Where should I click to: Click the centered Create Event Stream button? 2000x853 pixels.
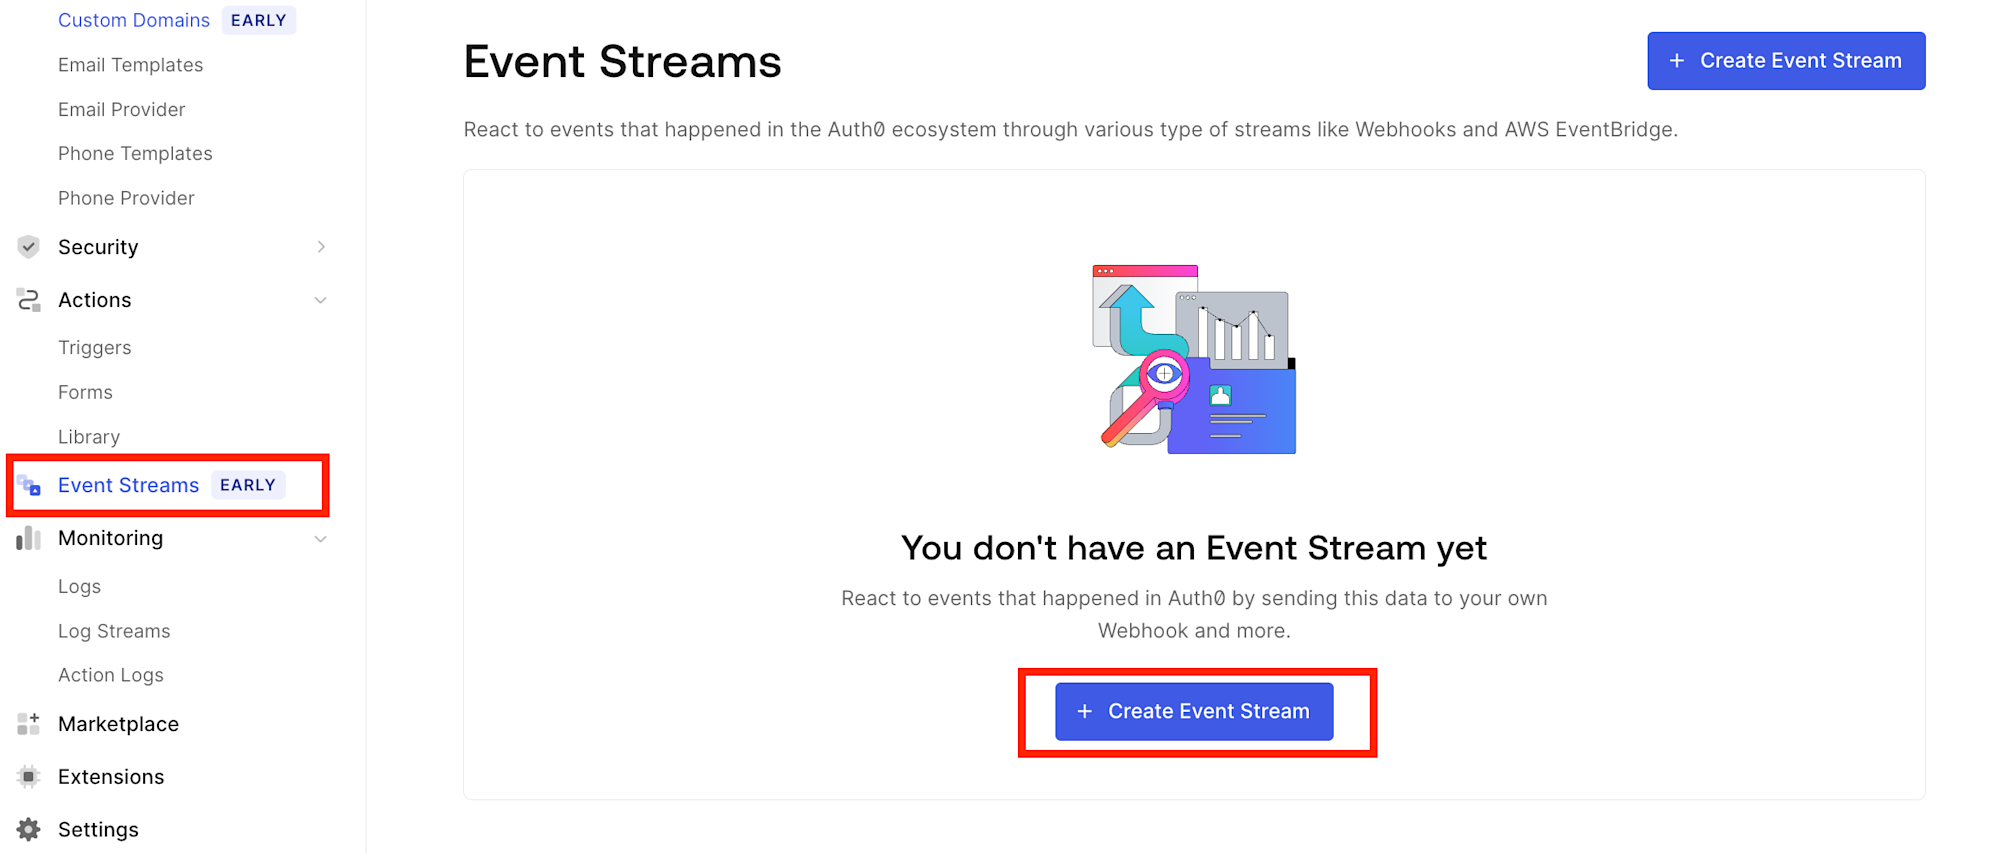click(1194, 712)
